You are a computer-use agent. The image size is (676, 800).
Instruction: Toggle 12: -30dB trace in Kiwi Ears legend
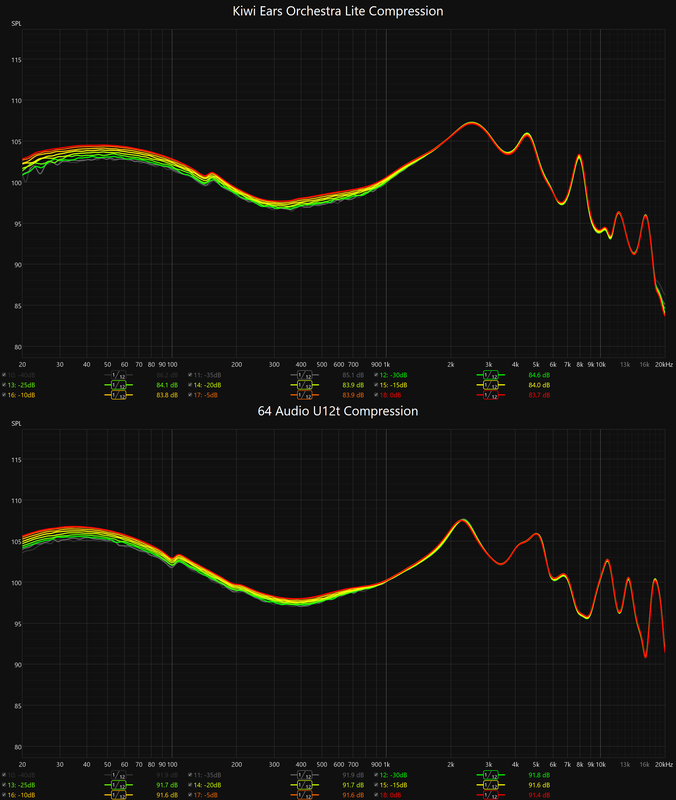[x=376, y=375]
